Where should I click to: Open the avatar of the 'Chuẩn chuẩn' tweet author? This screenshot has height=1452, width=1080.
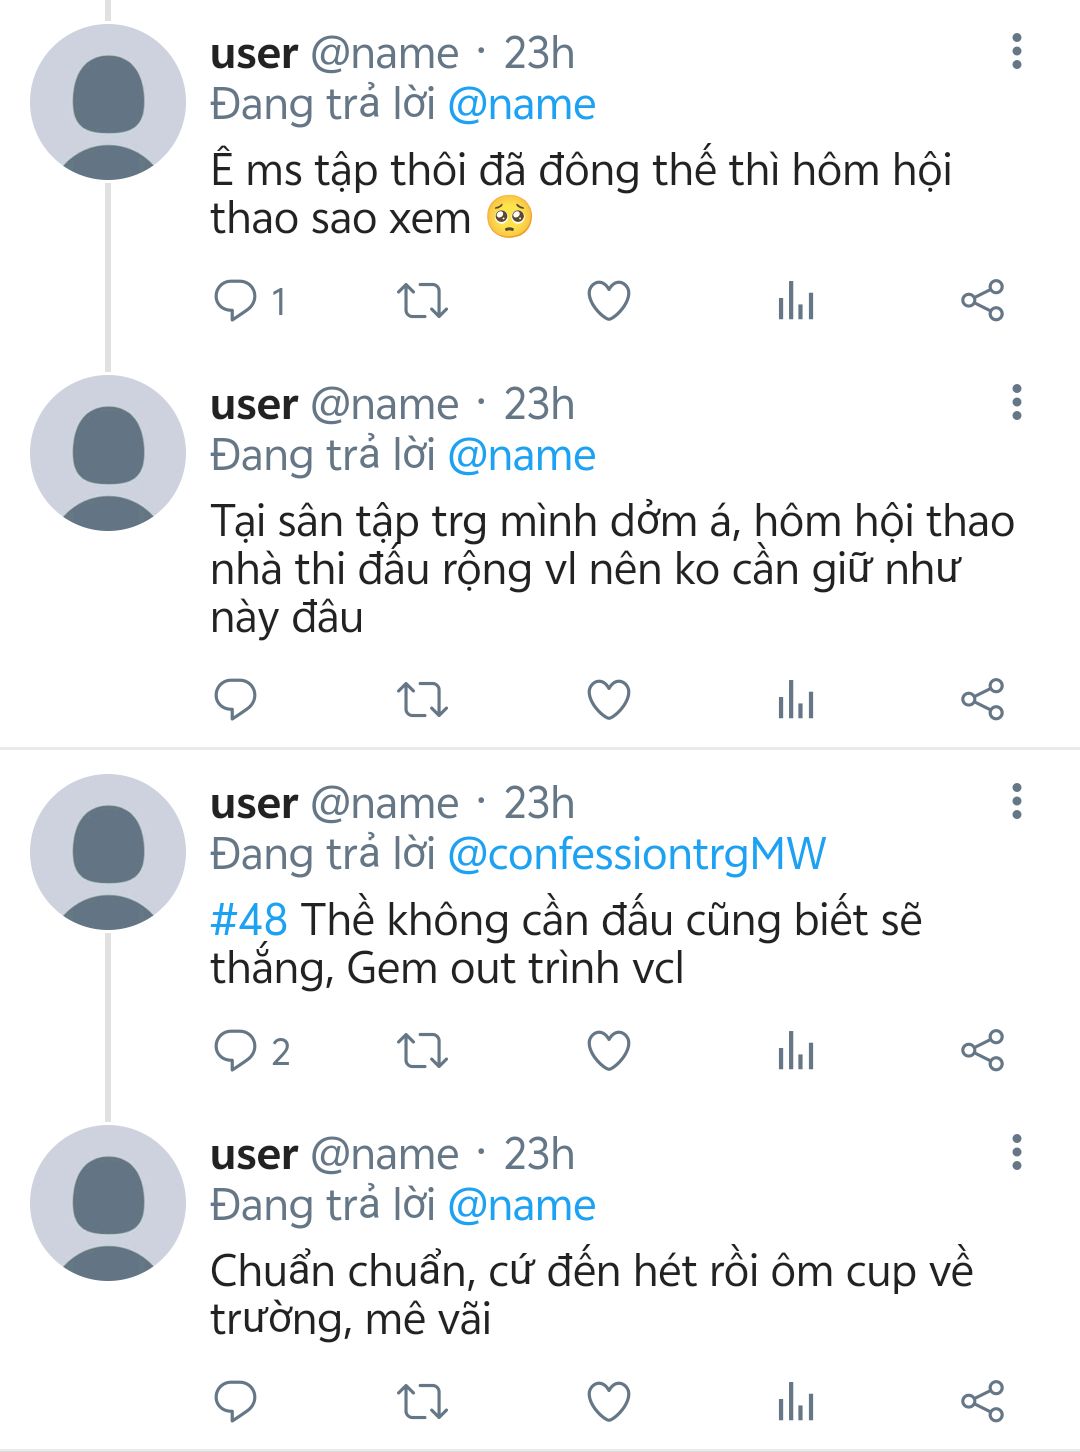tap(108, 1202)
